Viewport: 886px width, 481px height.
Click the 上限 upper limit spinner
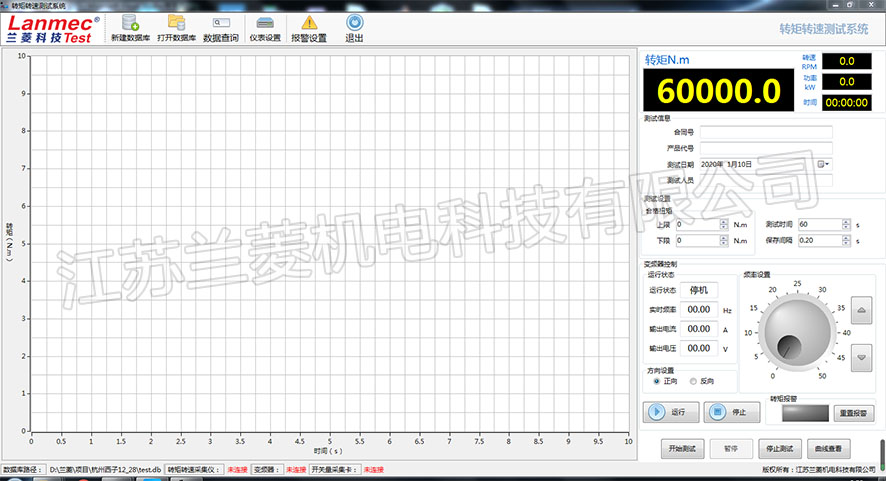[723, 225]
